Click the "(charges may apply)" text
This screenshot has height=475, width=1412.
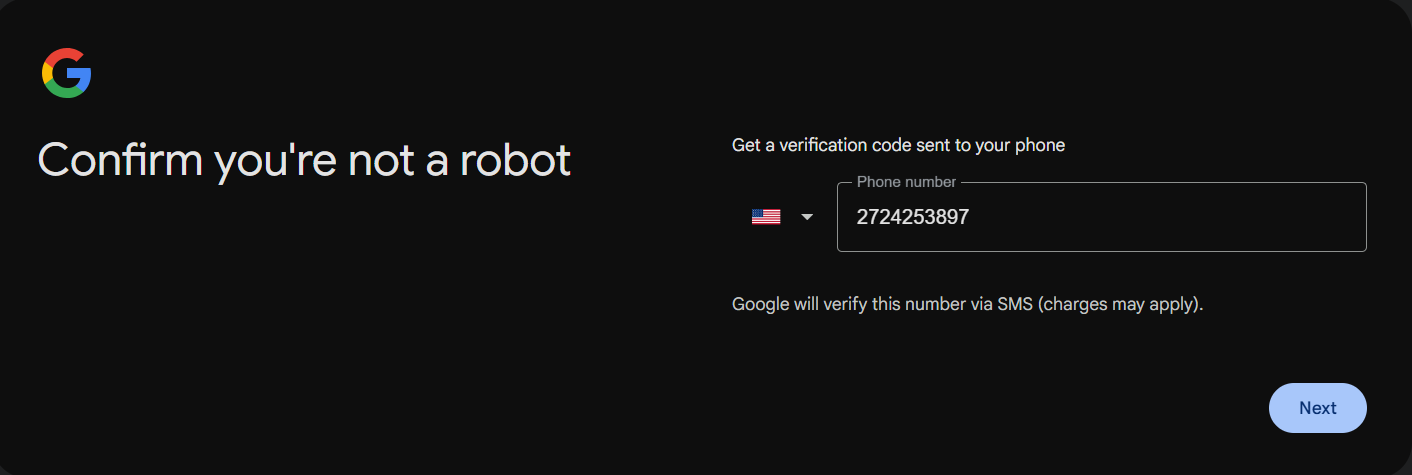tap(1120, 304)
